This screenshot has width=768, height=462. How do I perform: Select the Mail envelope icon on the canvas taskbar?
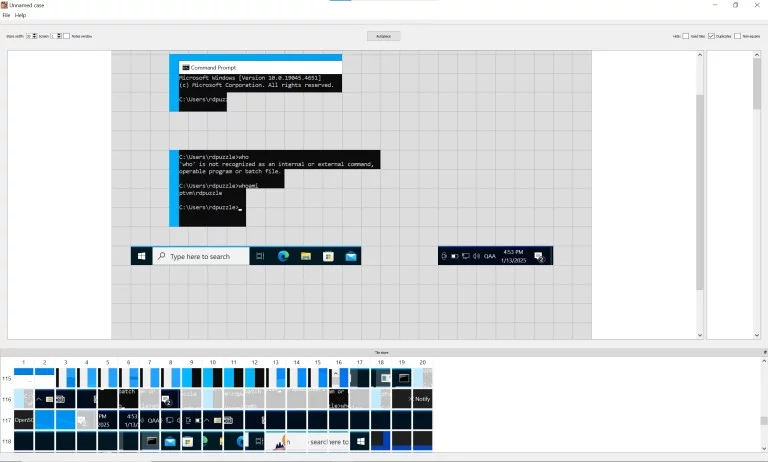[351, 256]
